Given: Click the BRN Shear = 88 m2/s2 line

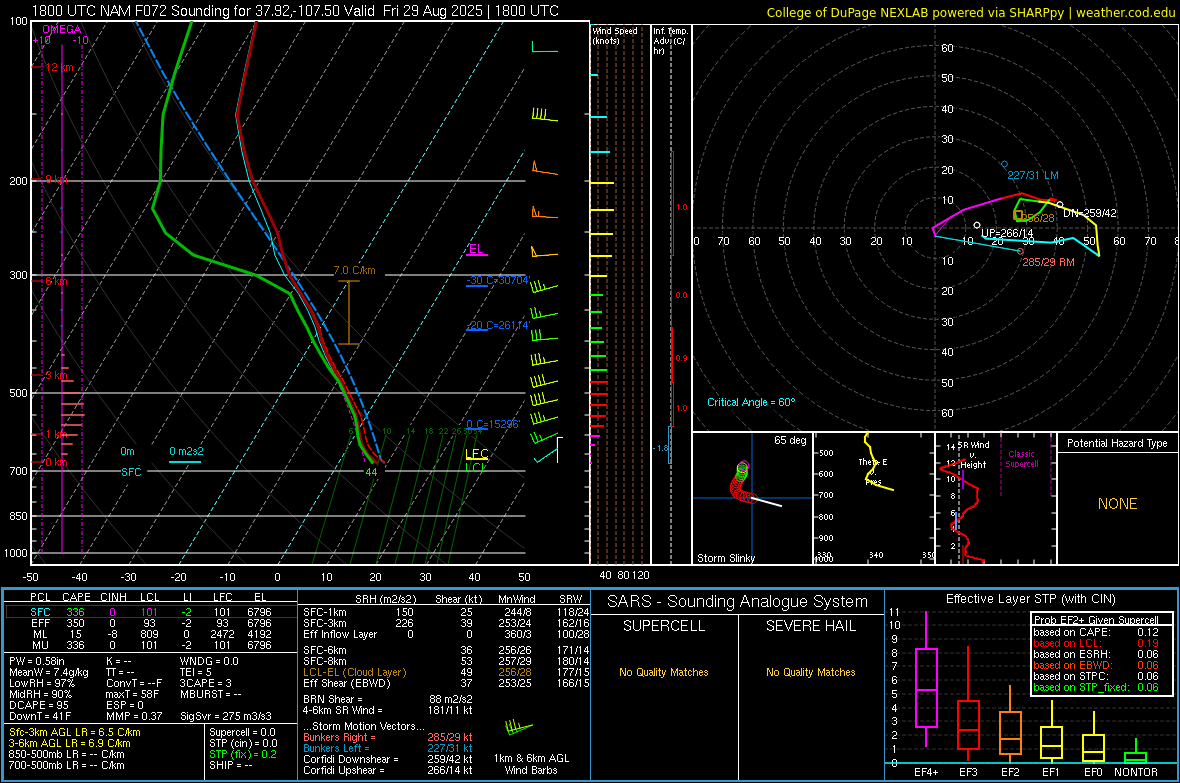Looking at the screenshot, I should coord(388,699).
